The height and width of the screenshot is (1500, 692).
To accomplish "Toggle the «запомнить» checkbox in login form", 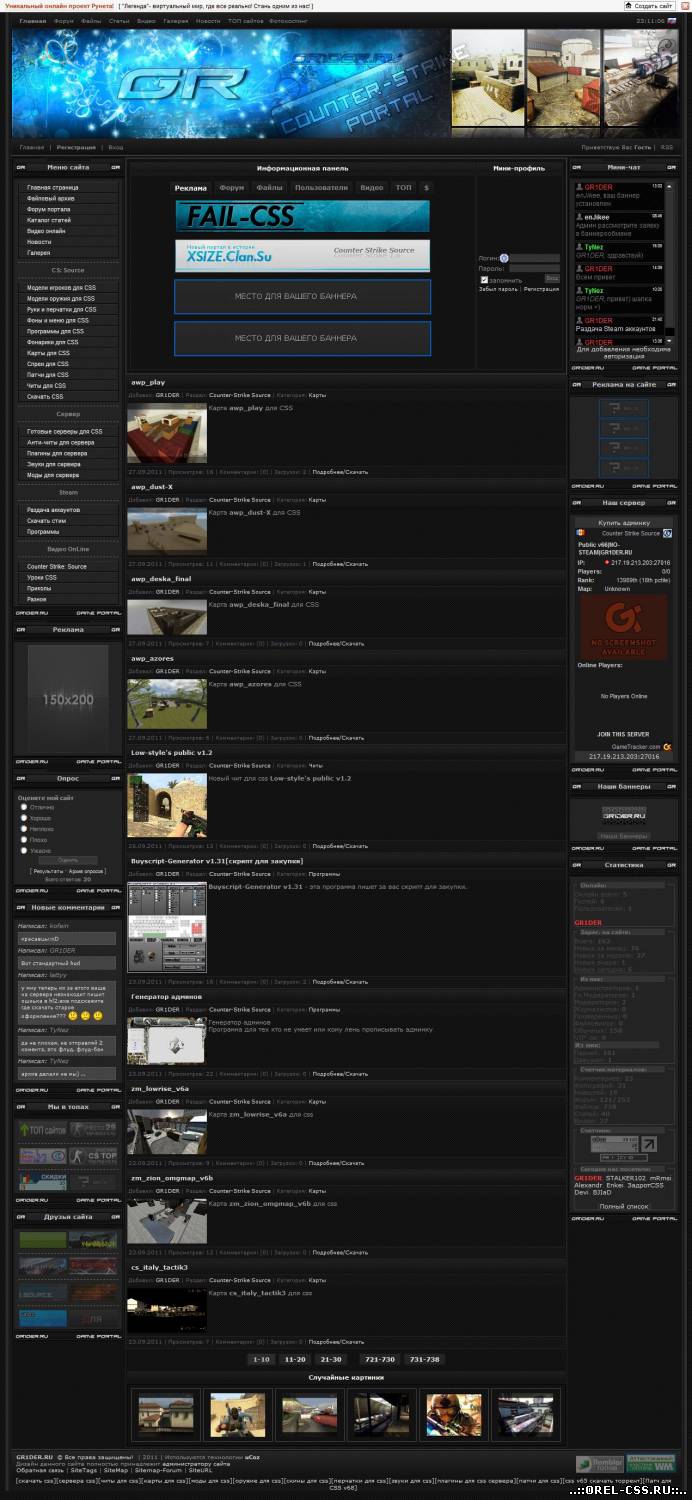I will tap(484, 280).
